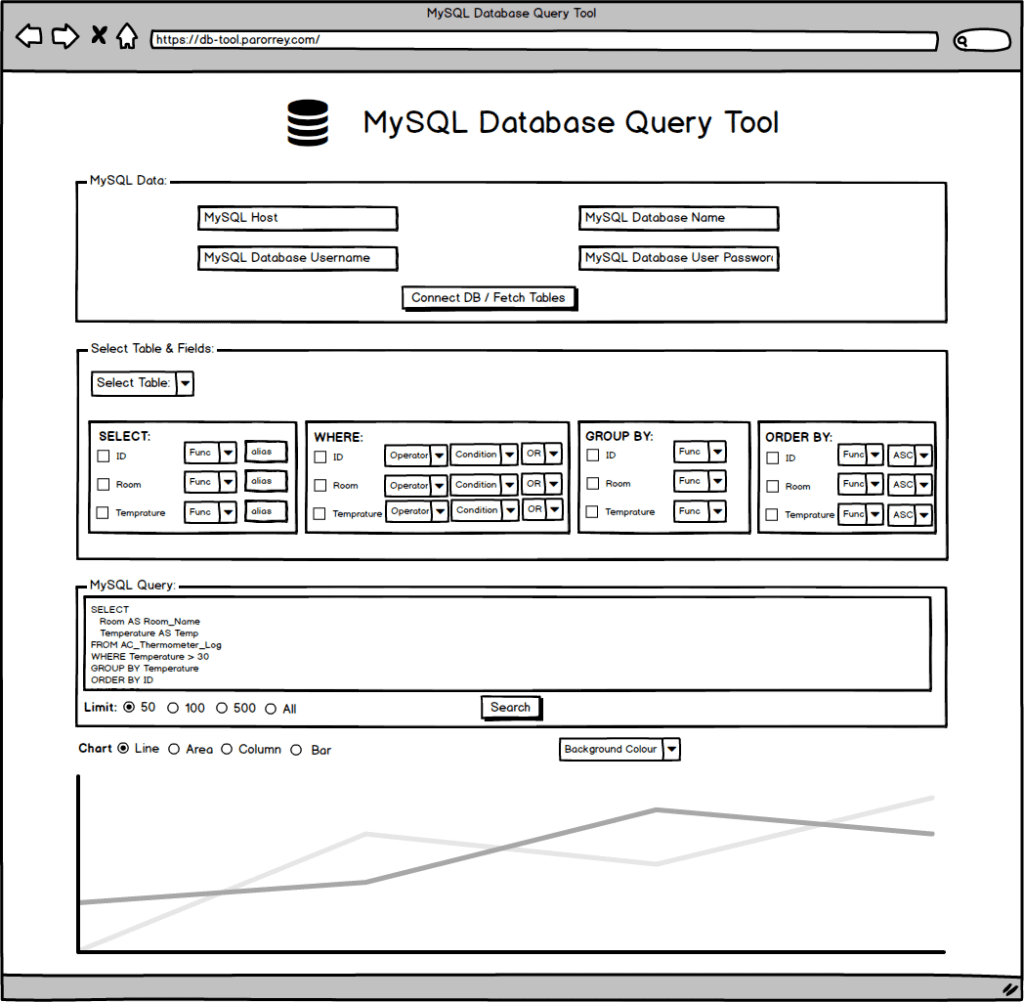Click alias field for SELECT ID row
The image size is (1024, 1002).
[266, 452]
